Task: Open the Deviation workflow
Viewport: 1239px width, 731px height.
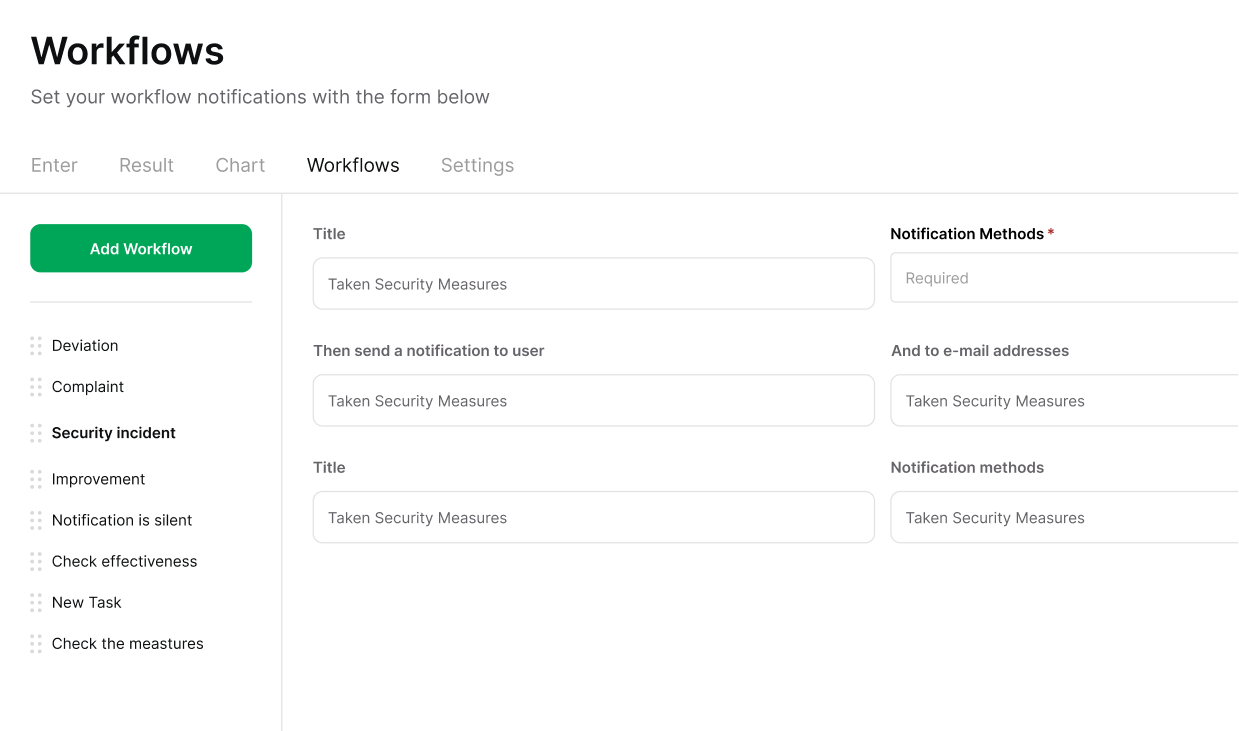Action: coord(85,345)
